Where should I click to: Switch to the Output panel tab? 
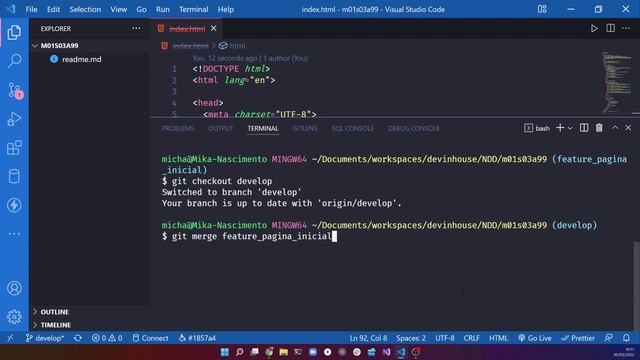(220, 128)
